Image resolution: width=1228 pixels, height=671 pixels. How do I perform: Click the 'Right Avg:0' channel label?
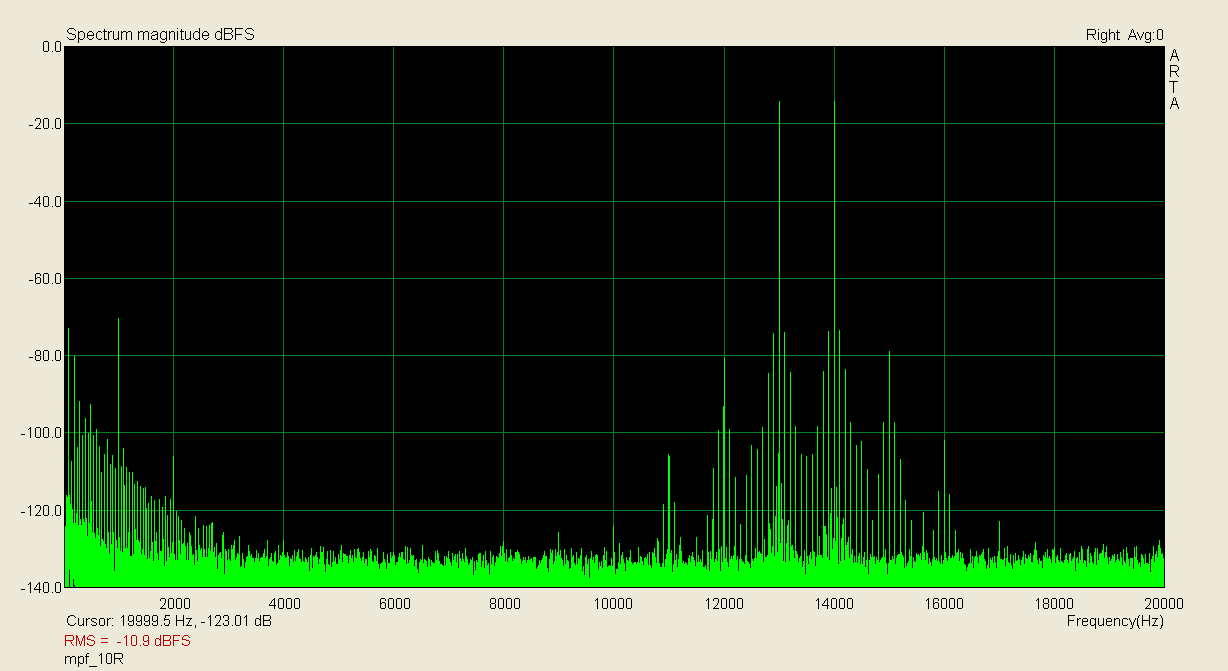pyautogui.click(x=1124, y=35)
